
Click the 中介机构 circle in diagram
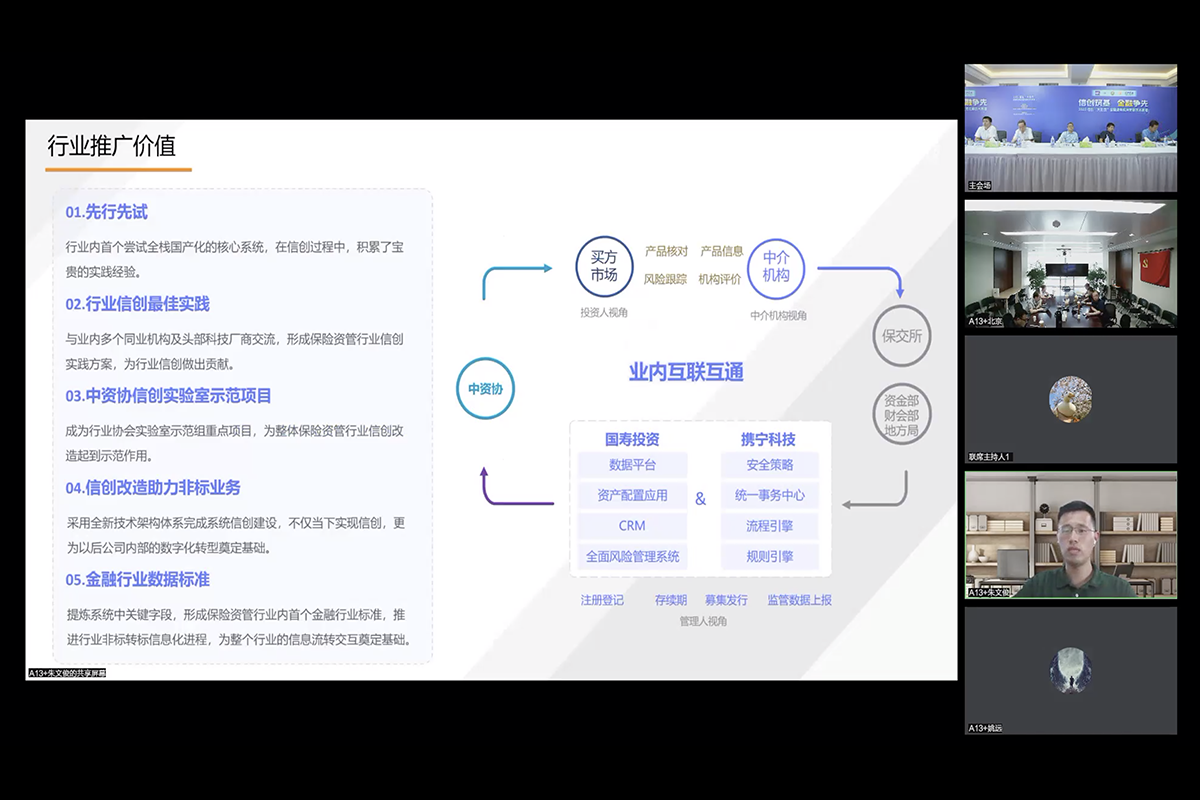click(776, 267)
